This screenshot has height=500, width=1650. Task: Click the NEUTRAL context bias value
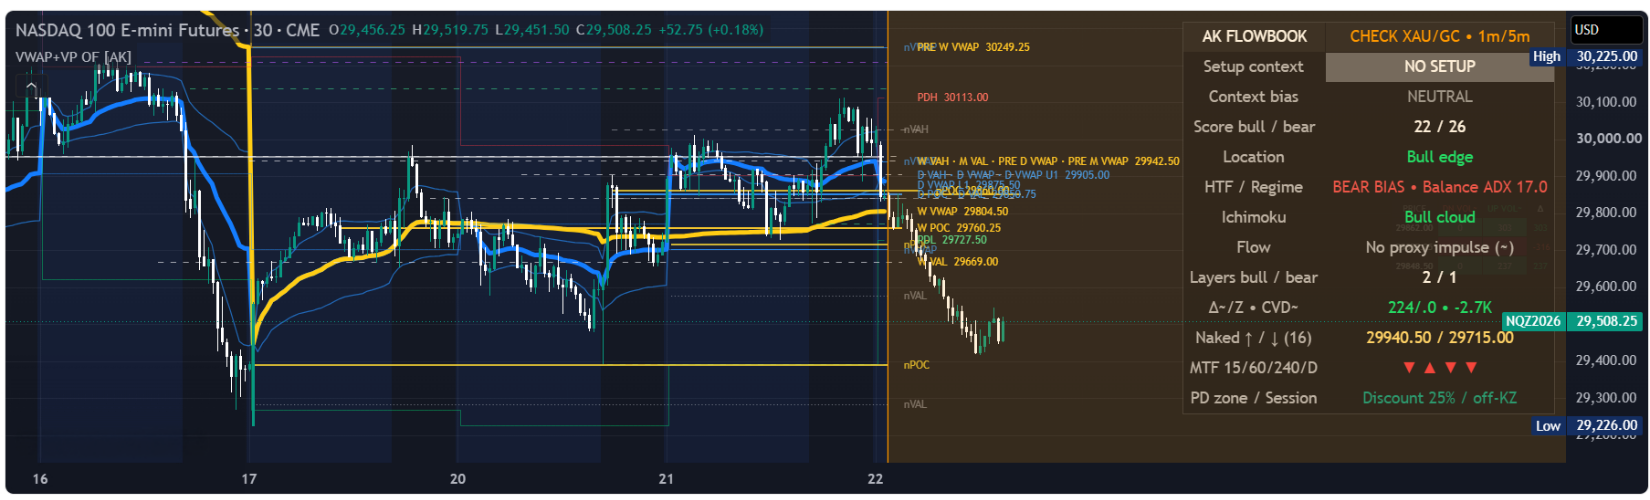point(1439,97)
